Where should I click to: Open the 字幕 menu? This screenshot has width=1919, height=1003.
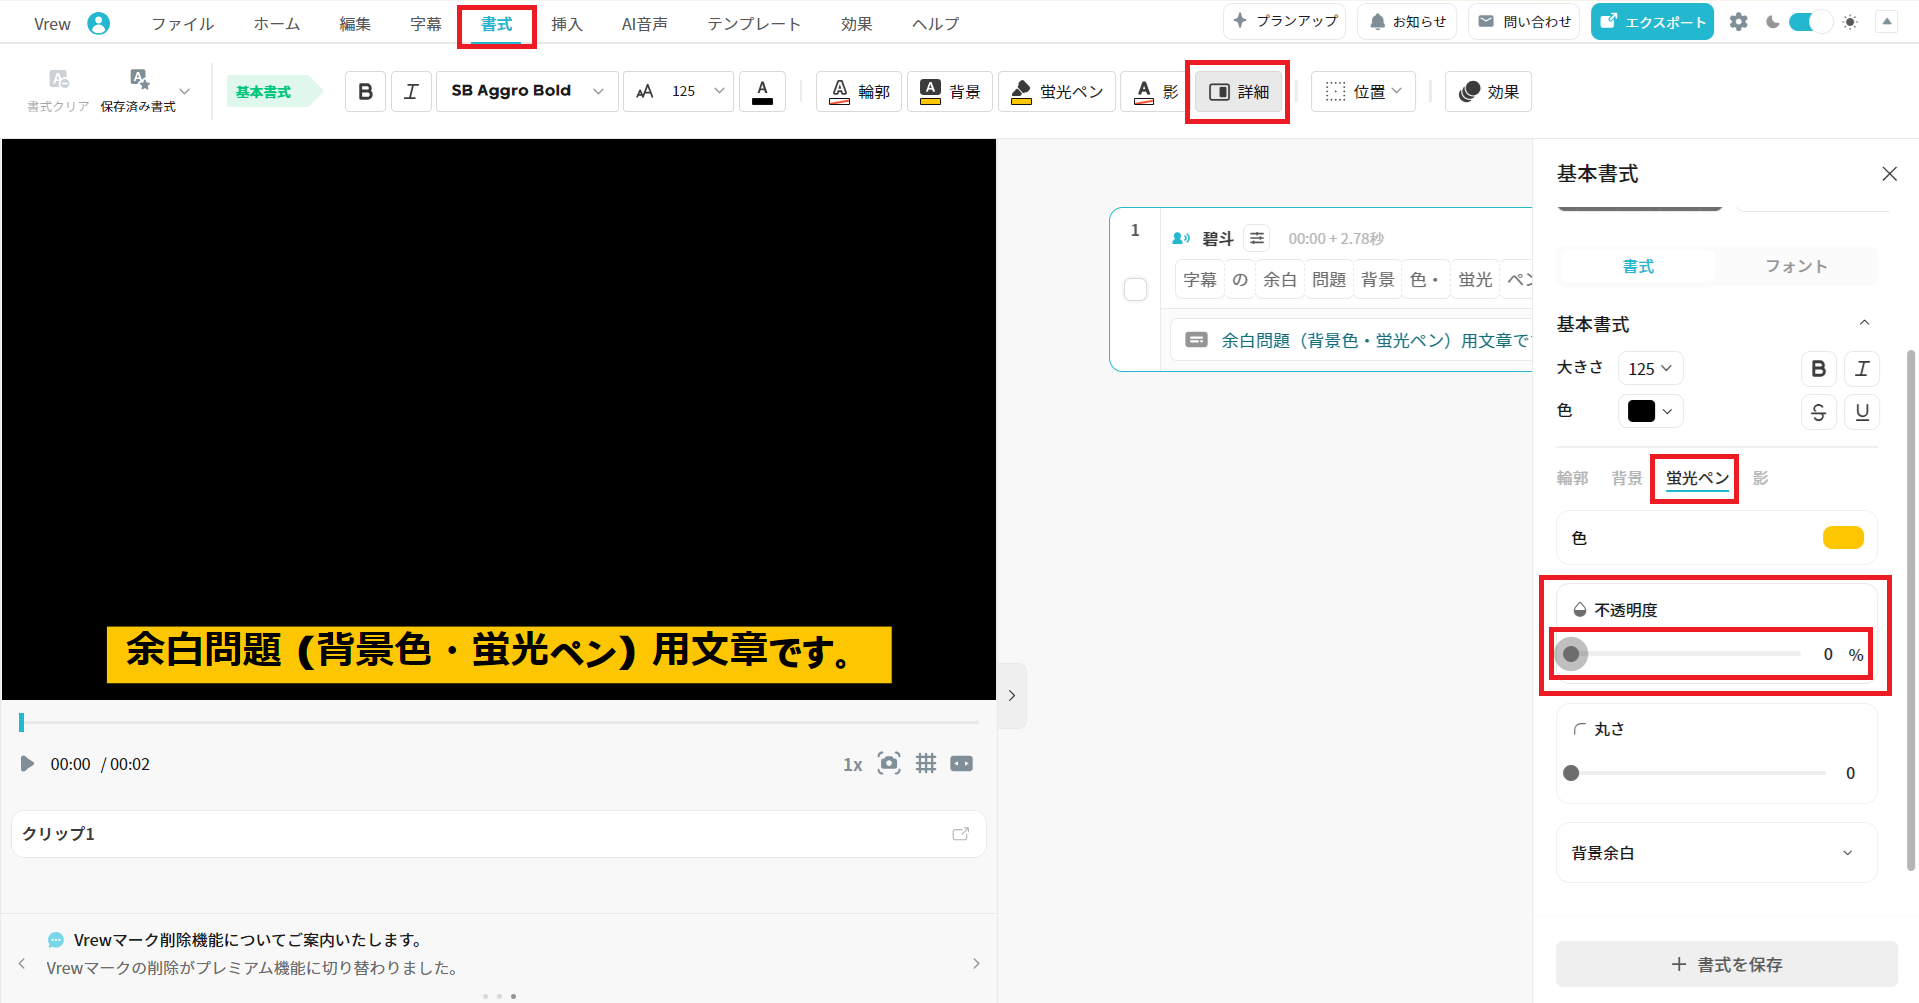pos(426,24)
